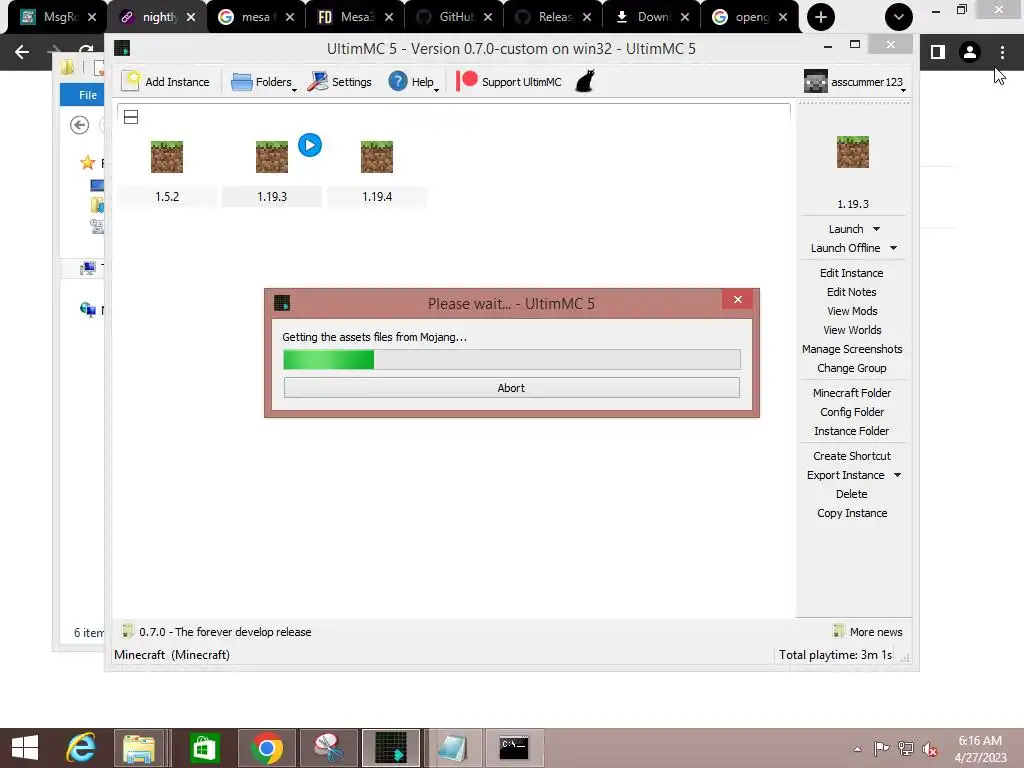Open the Config Folder
1024x768 pixels.
click(x=852, y=412)
